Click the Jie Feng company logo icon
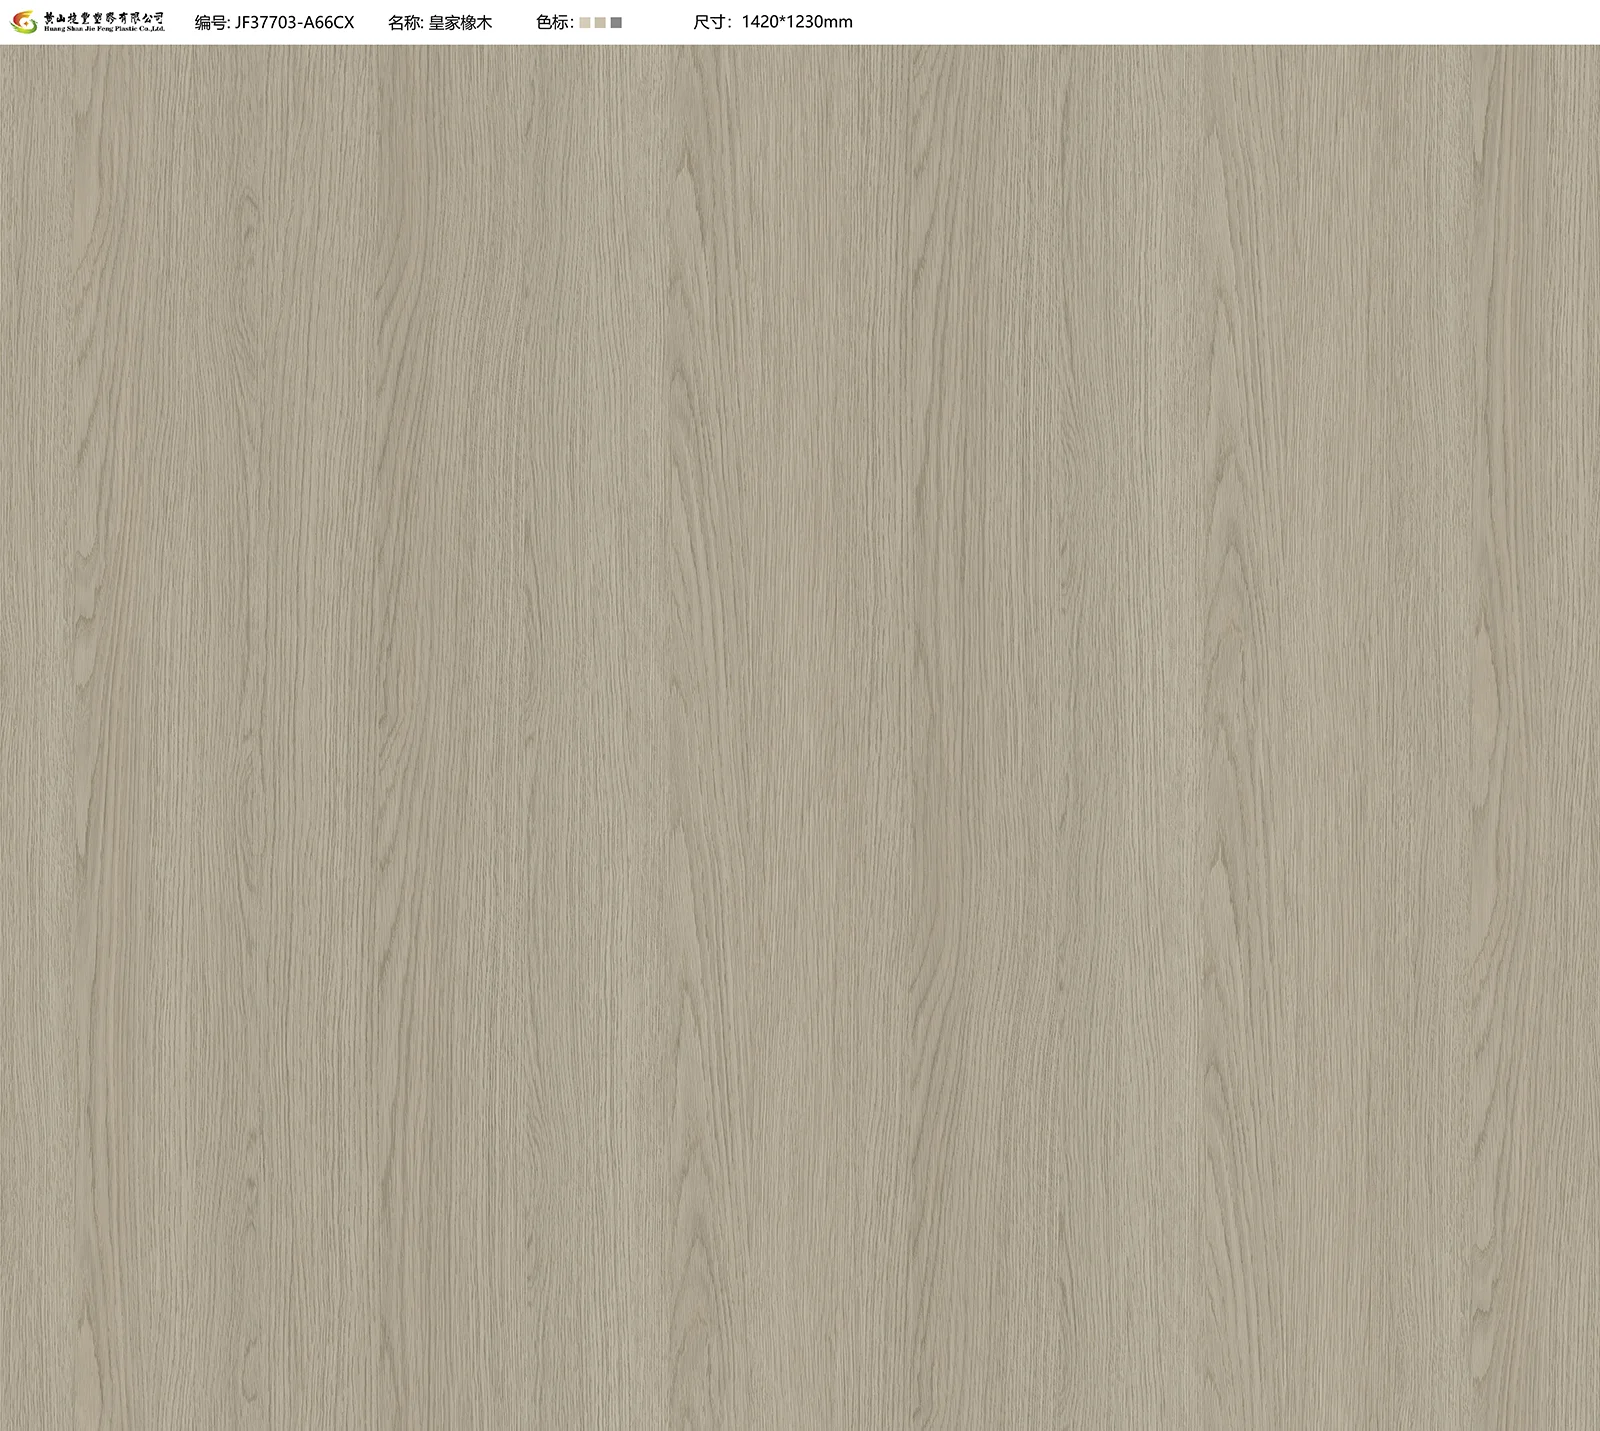 point(21,21)
